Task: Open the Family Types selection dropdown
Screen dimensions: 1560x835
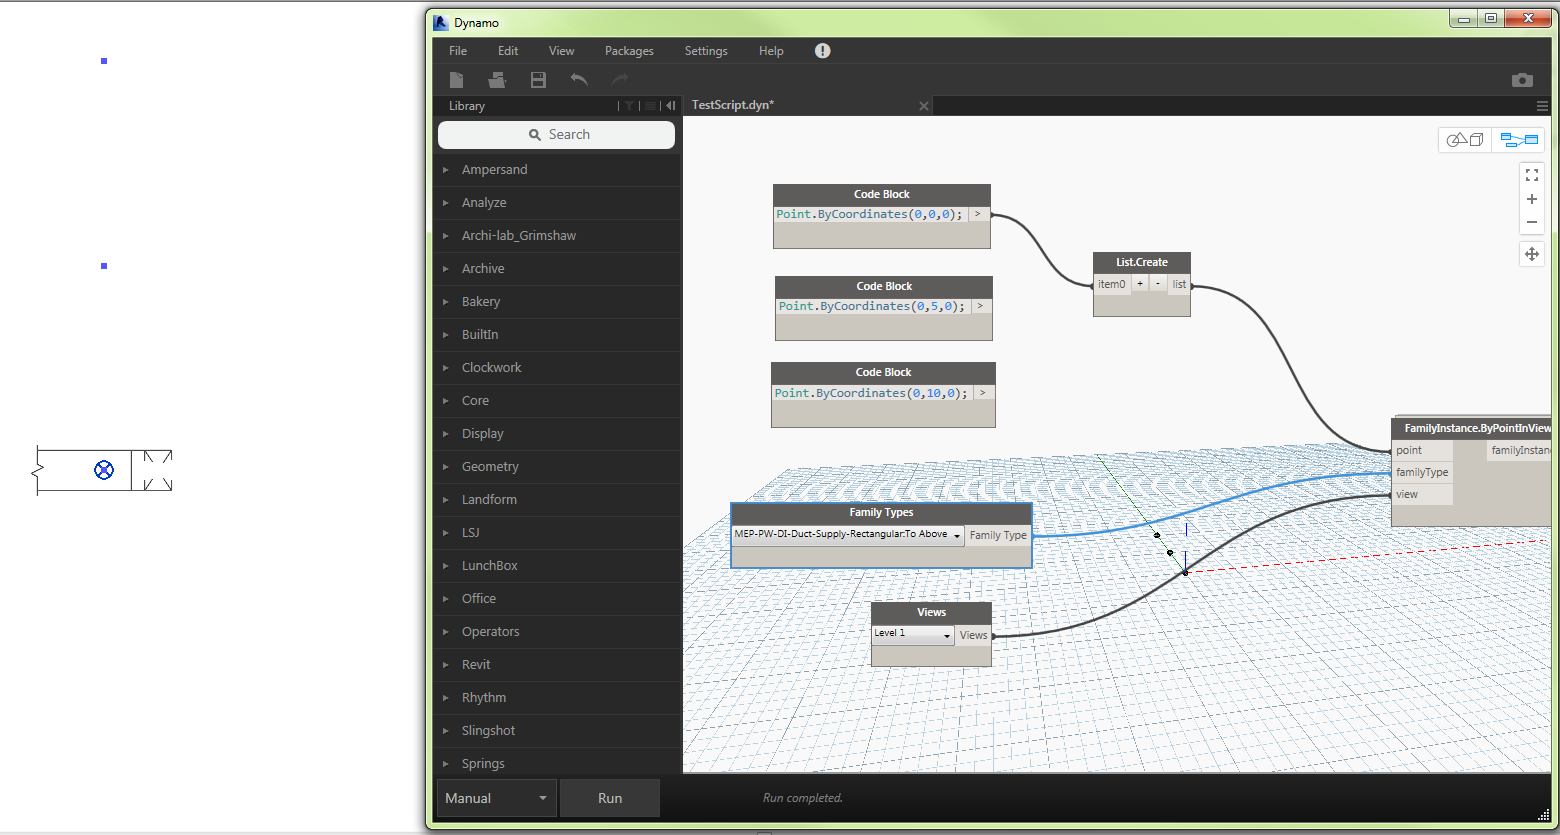Action: (x=848, y=535)
